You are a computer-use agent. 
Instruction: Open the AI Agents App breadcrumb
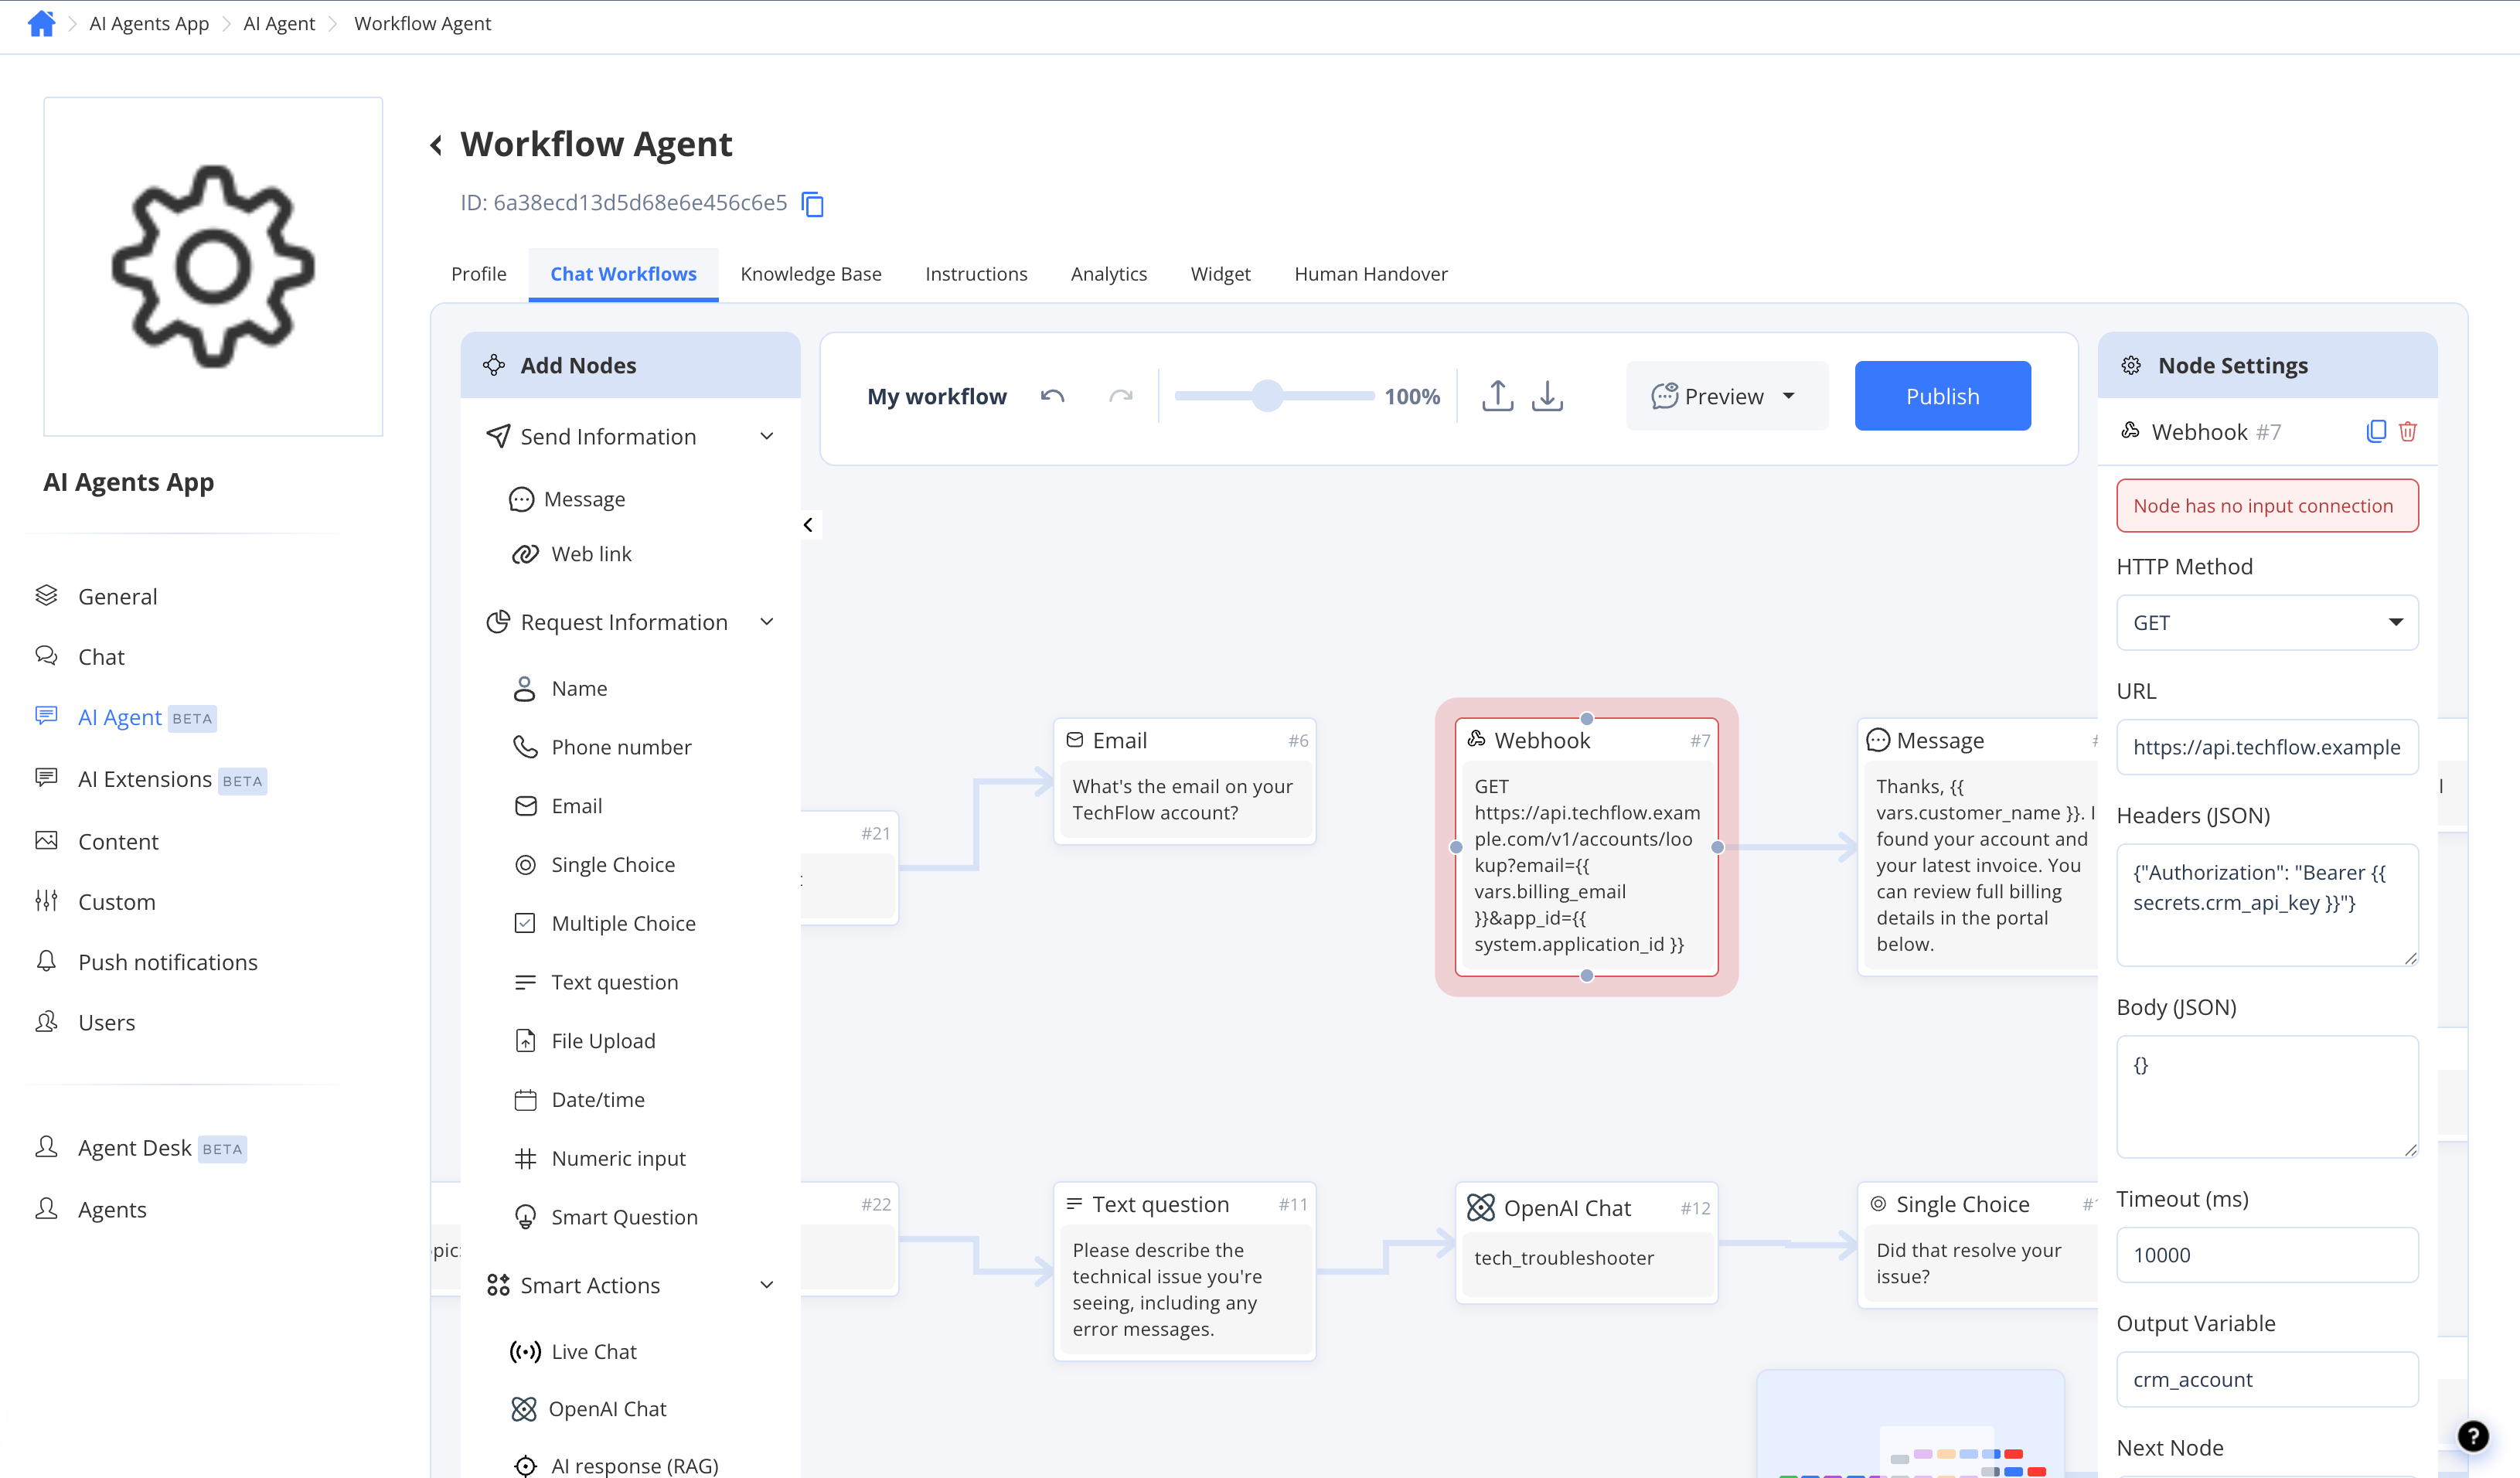point(149,23)
